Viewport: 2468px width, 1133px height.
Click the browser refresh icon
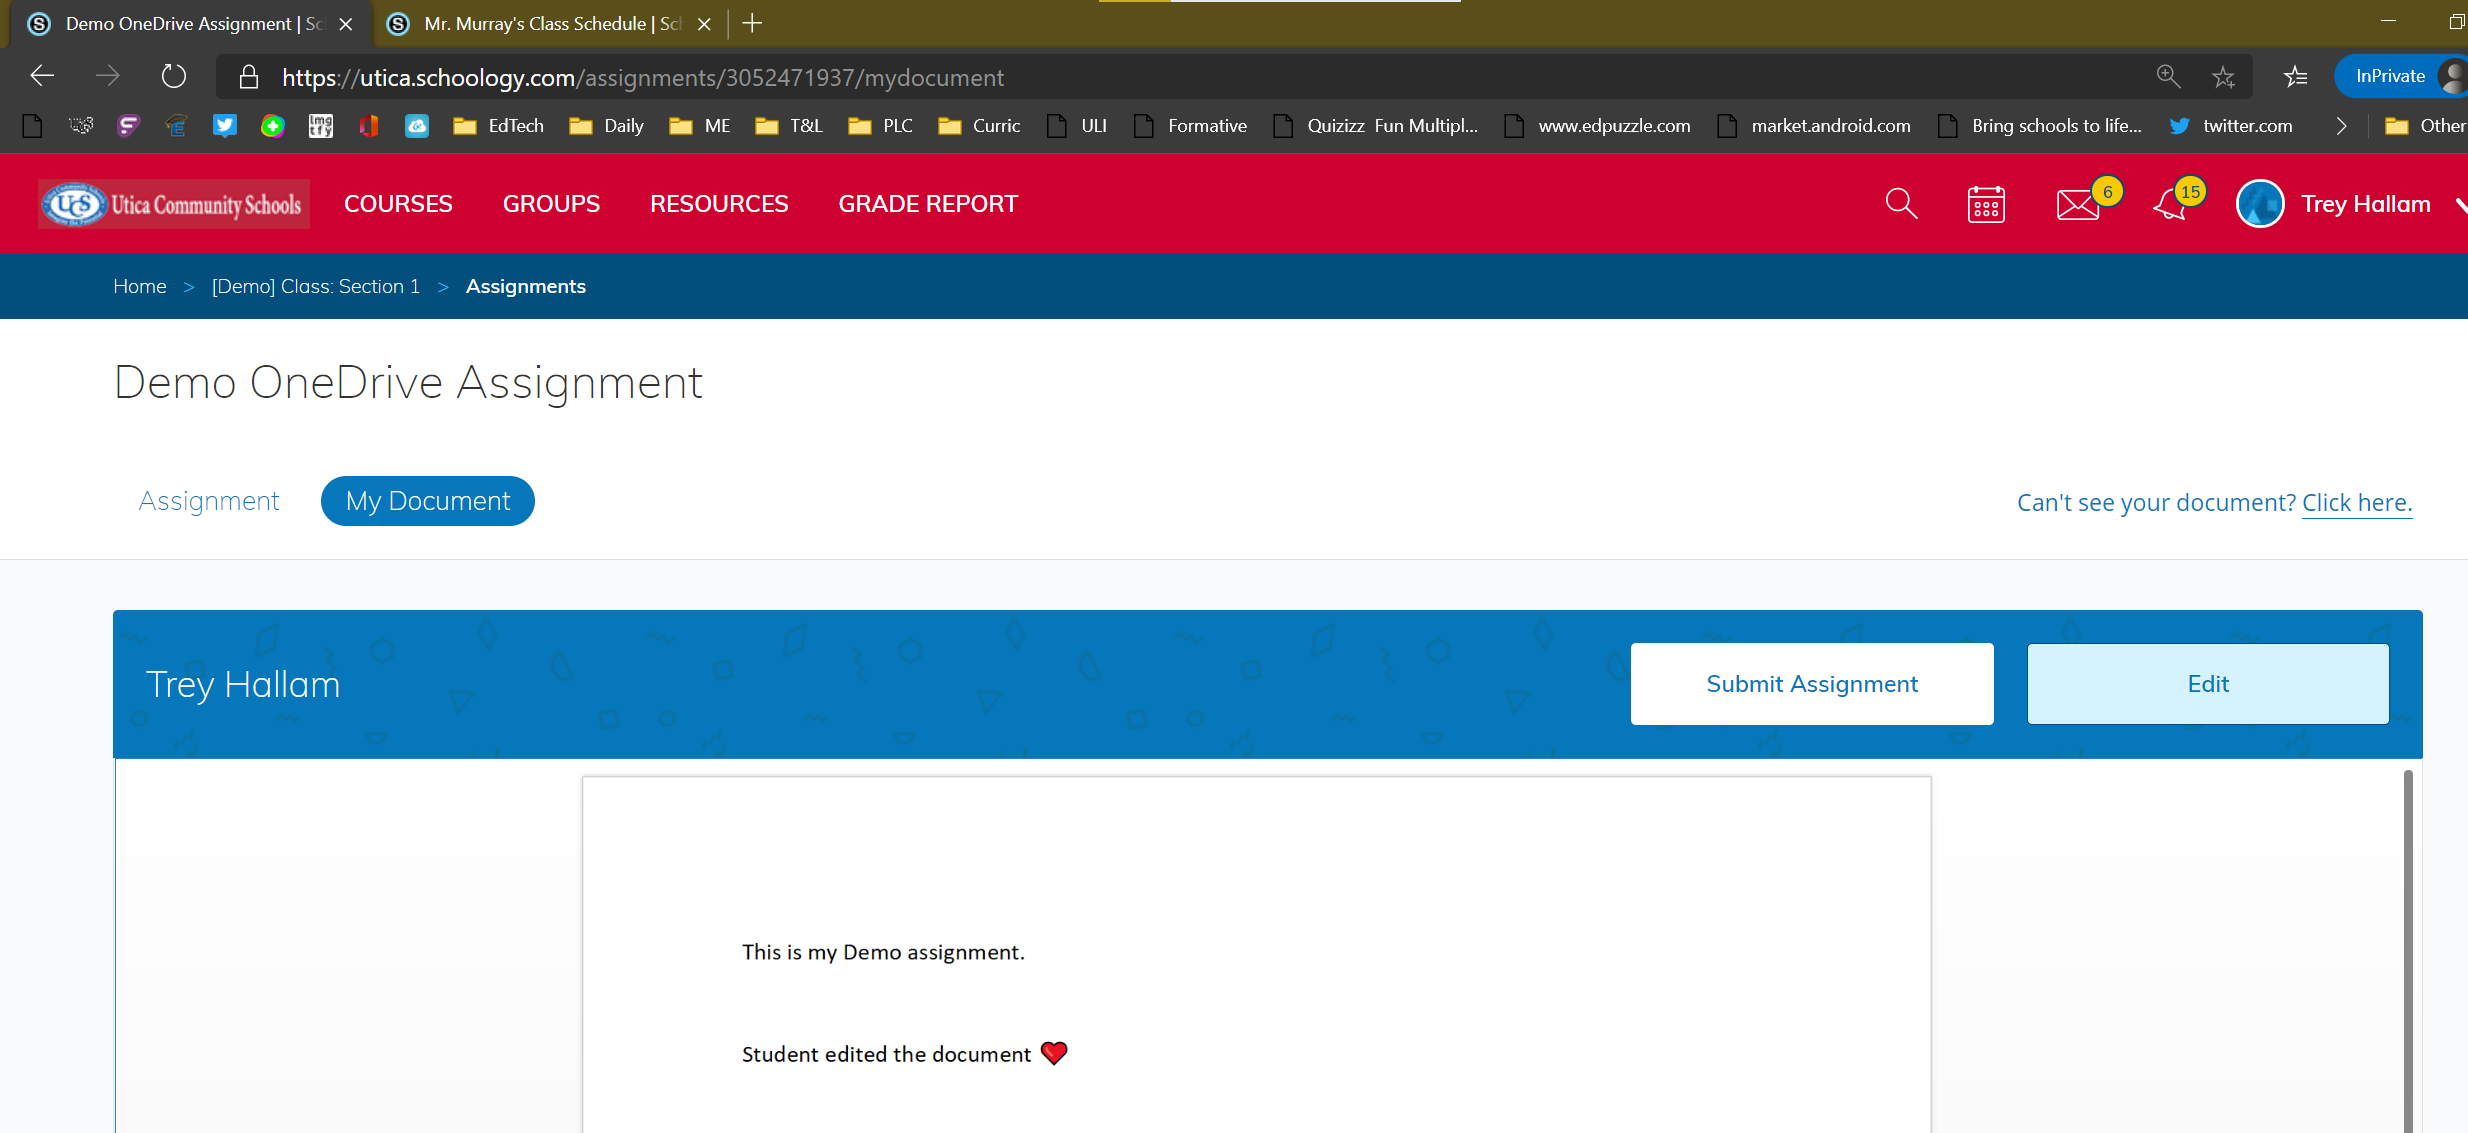tap(174, 77)
